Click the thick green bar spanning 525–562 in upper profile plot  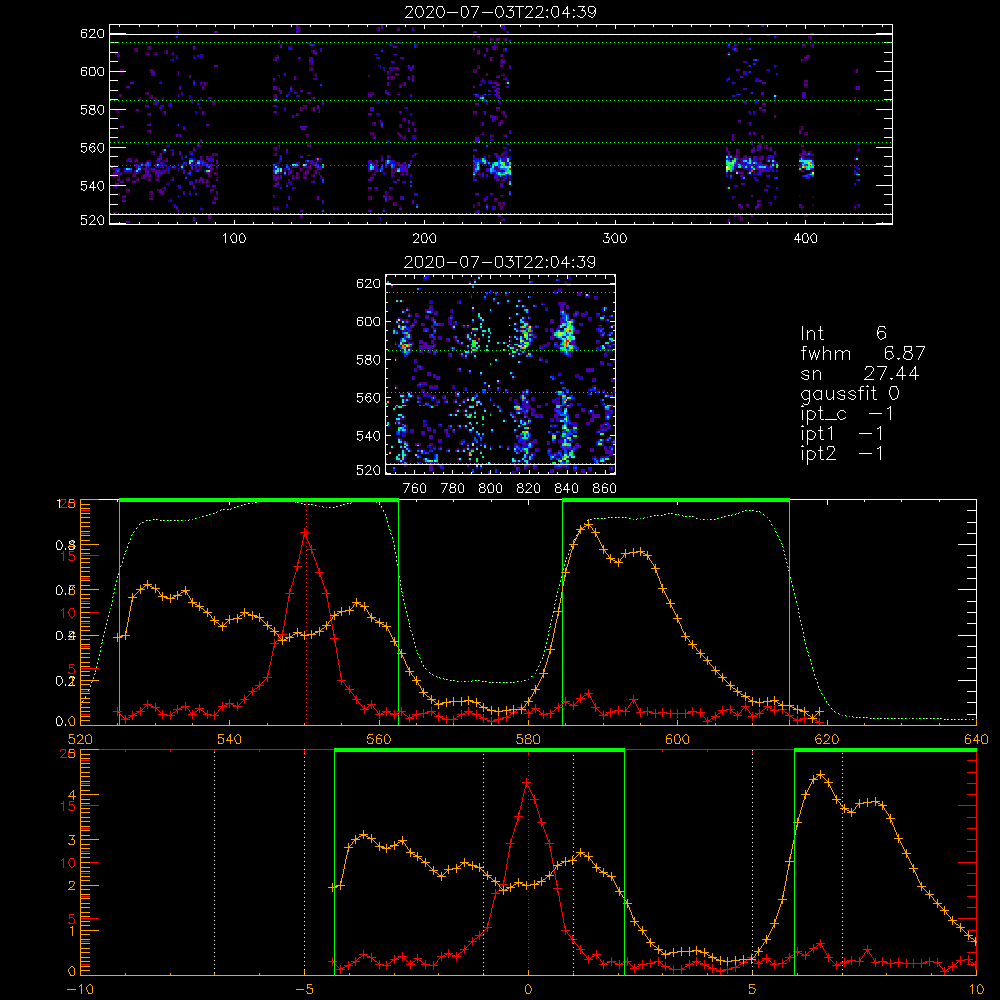[x=259, y=501]
